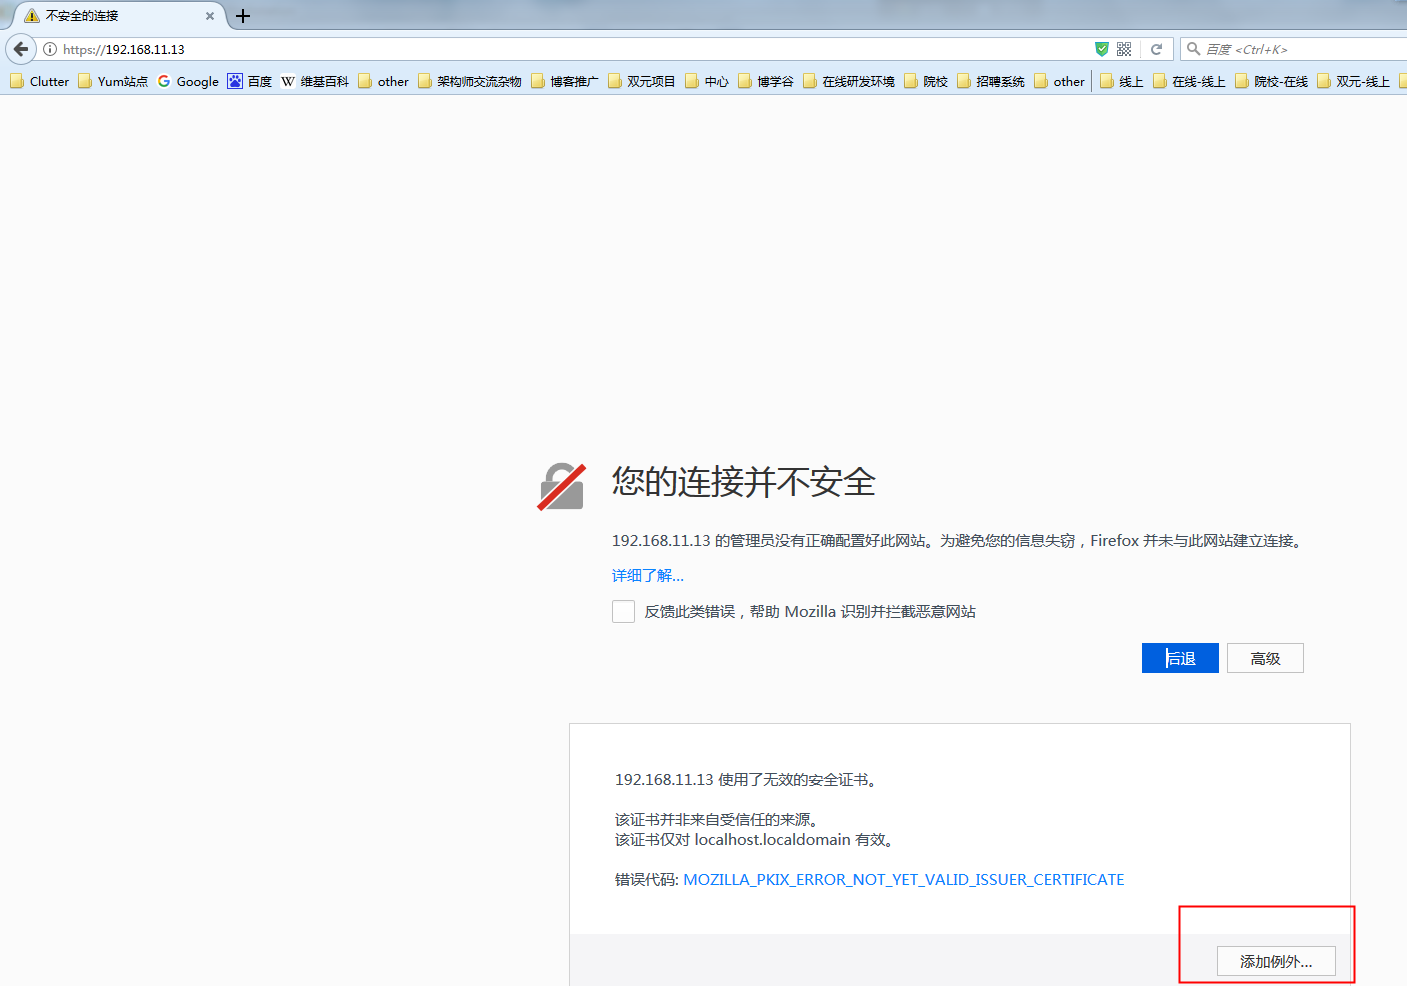Image resolution: width=1407 pixels, height=986 pixels.
Task: Click the 添加例外... button
Action: click(1276, 961)
